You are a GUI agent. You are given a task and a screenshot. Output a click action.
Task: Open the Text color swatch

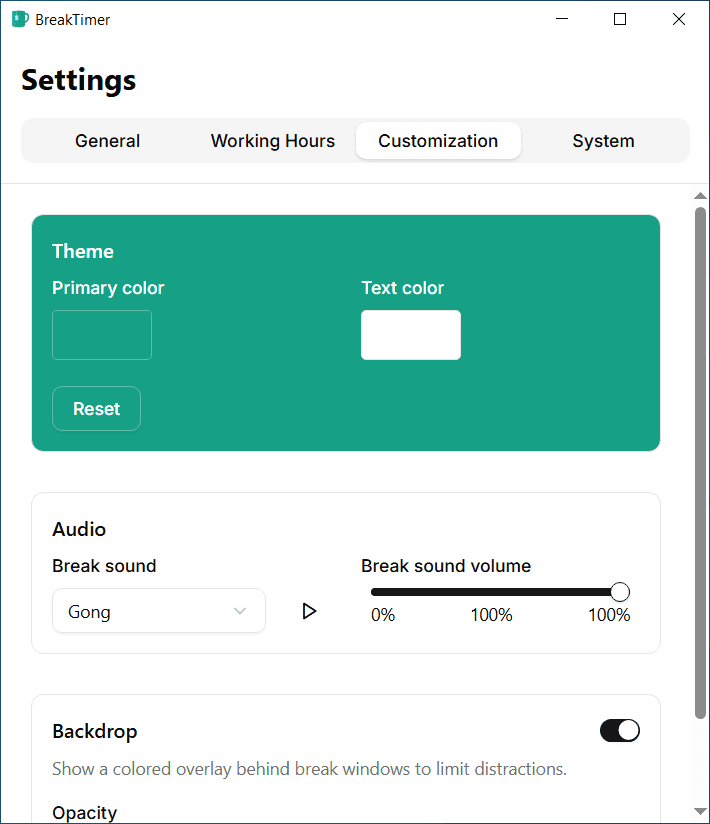[411, 335]
